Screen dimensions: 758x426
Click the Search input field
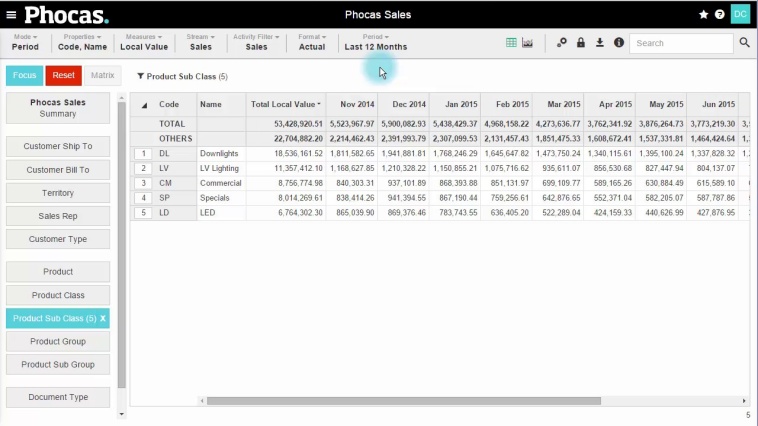681,43
